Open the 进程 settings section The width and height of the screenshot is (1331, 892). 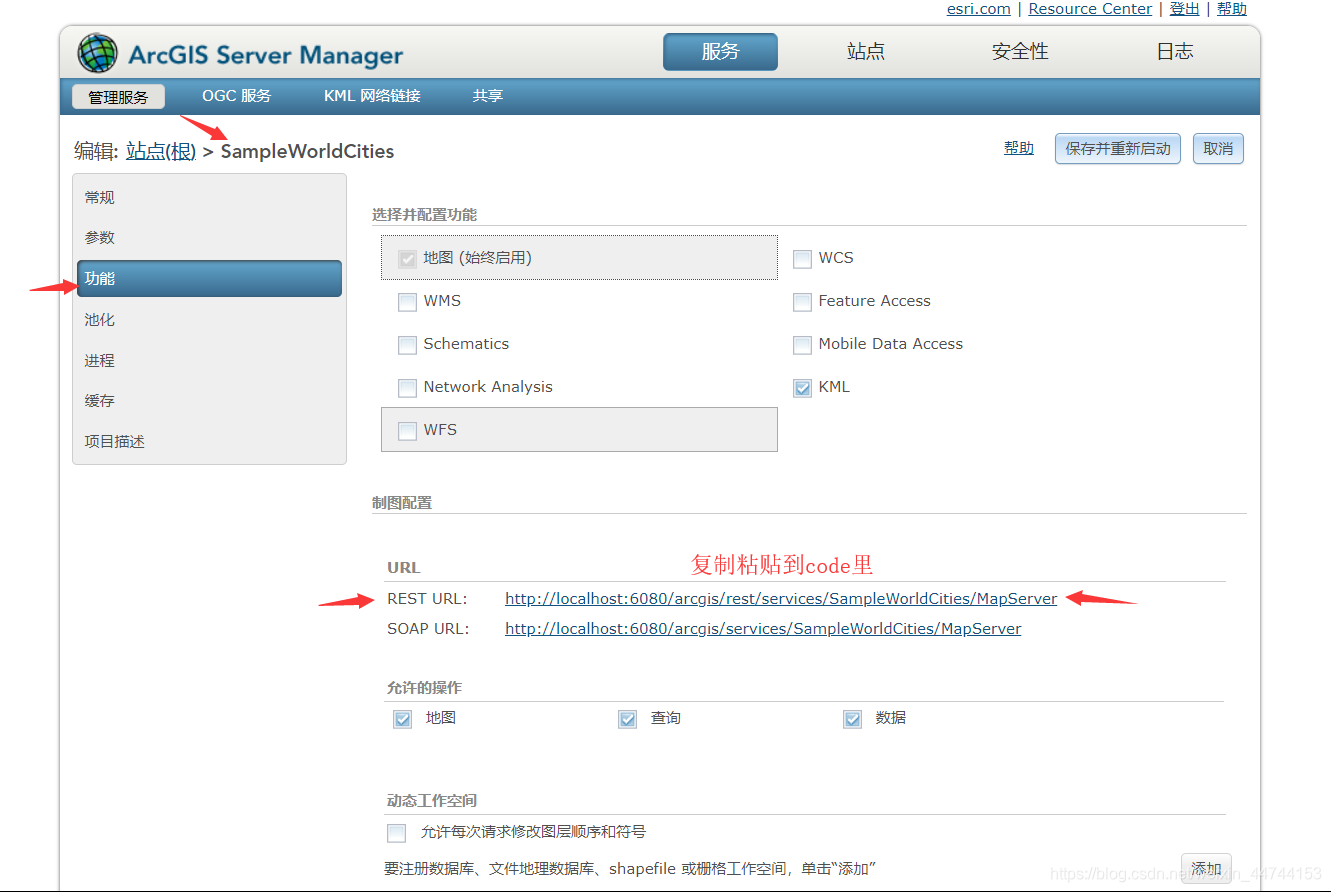pos(209,361)
